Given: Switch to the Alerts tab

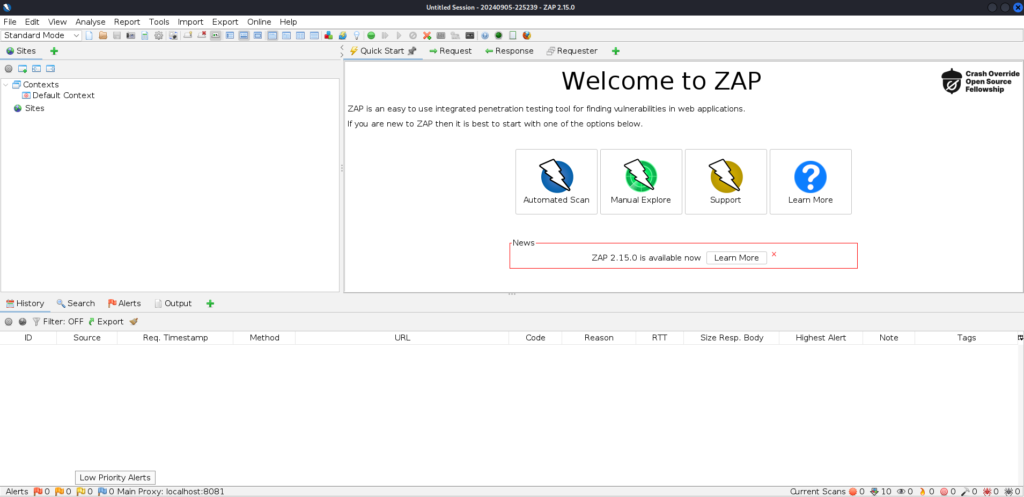Looking at the screenshot, I should coord(124,303).
